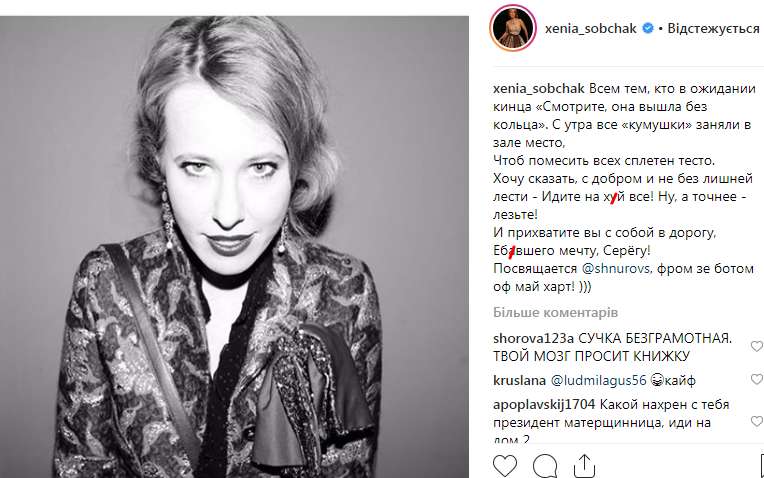Open the xenia_sobchak profile avatar
Viewport: 764px width, 478px height.
[x=513, y=28]
